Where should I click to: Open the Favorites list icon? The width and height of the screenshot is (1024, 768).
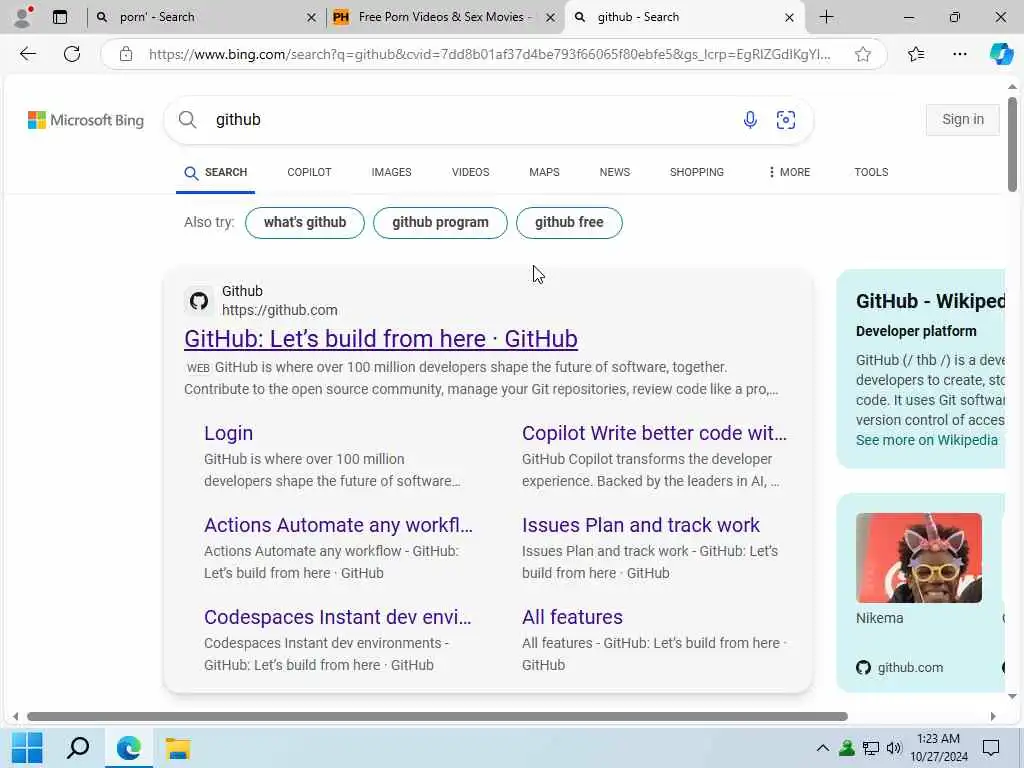coord(916,54)
